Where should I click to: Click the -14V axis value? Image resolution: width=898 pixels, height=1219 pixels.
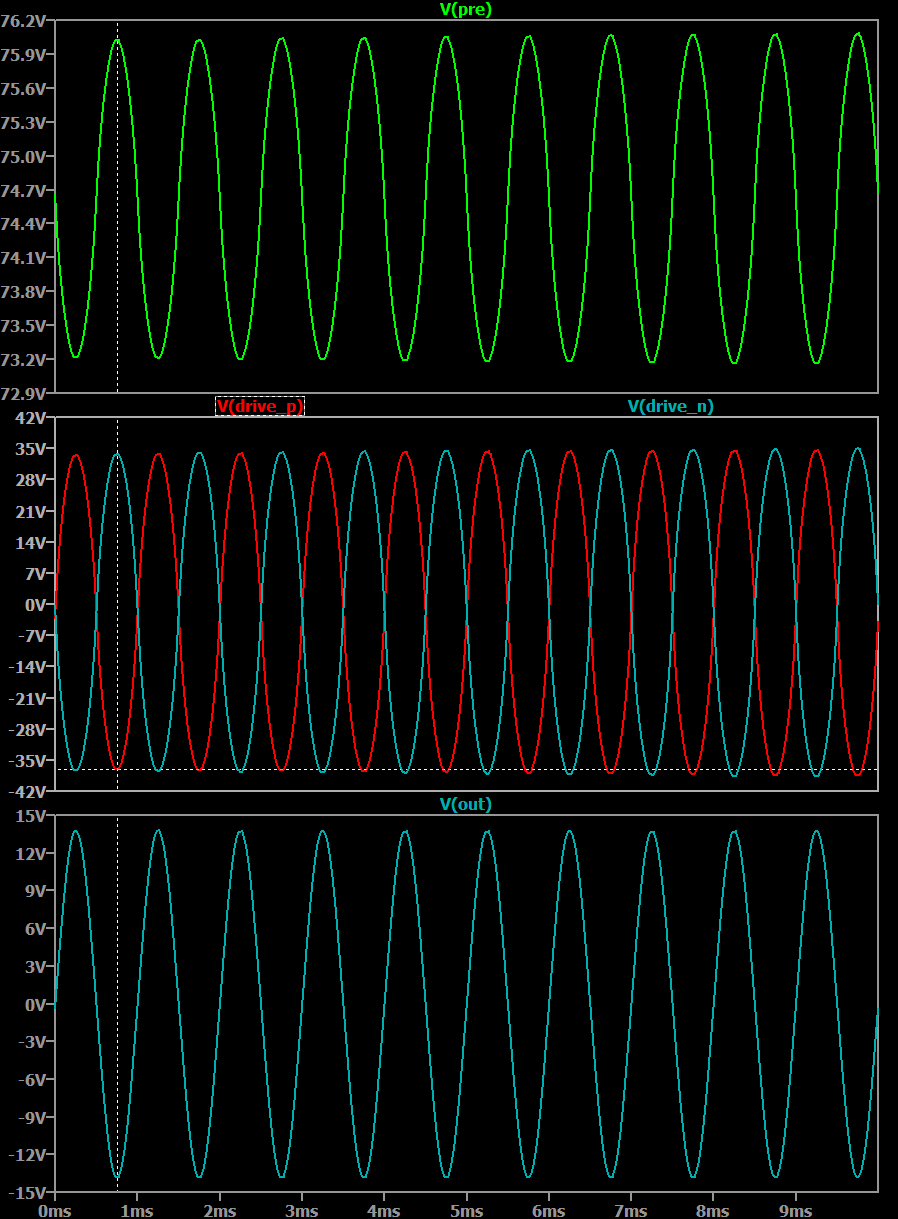(28, 667)
